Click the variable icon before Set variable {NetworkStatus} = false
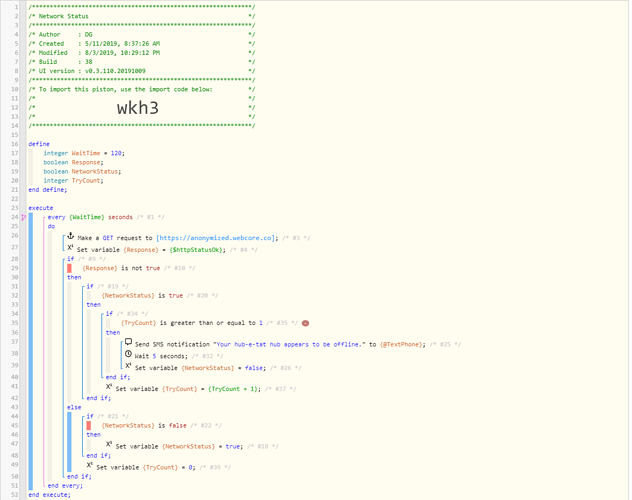The image size is (632, 500). click(x=128, y=365)
